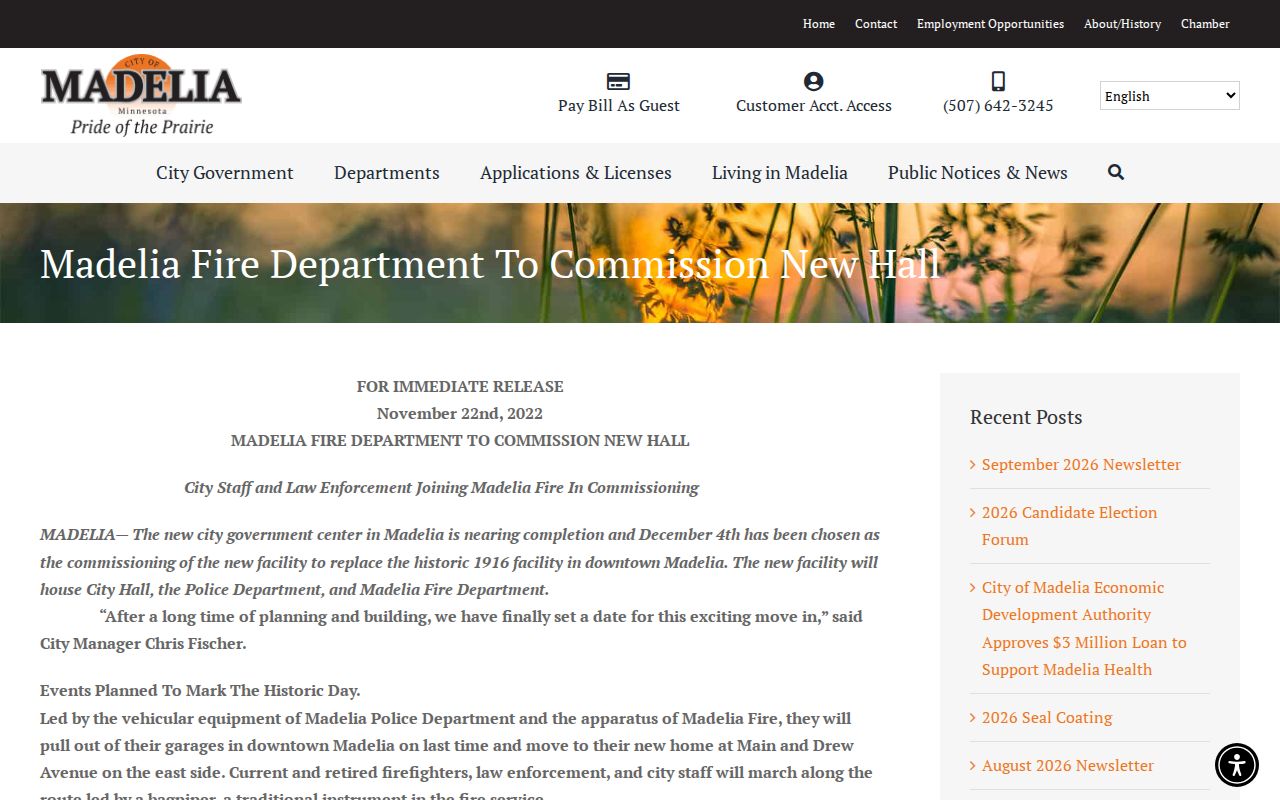Click chevron beside 2026 Seal Coating
The width and height of the screenshot is (1280, 800).
point(973,718)
